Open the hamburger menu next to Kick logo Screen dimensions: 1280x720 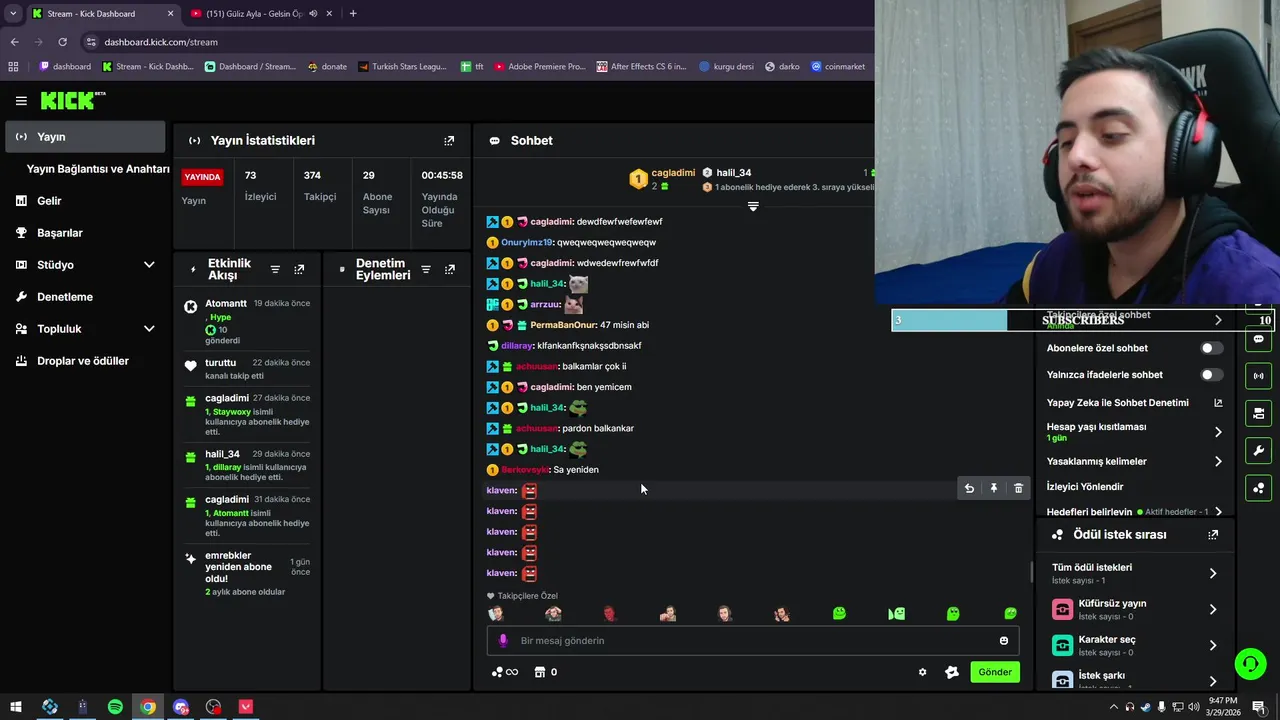pos(21,100)
